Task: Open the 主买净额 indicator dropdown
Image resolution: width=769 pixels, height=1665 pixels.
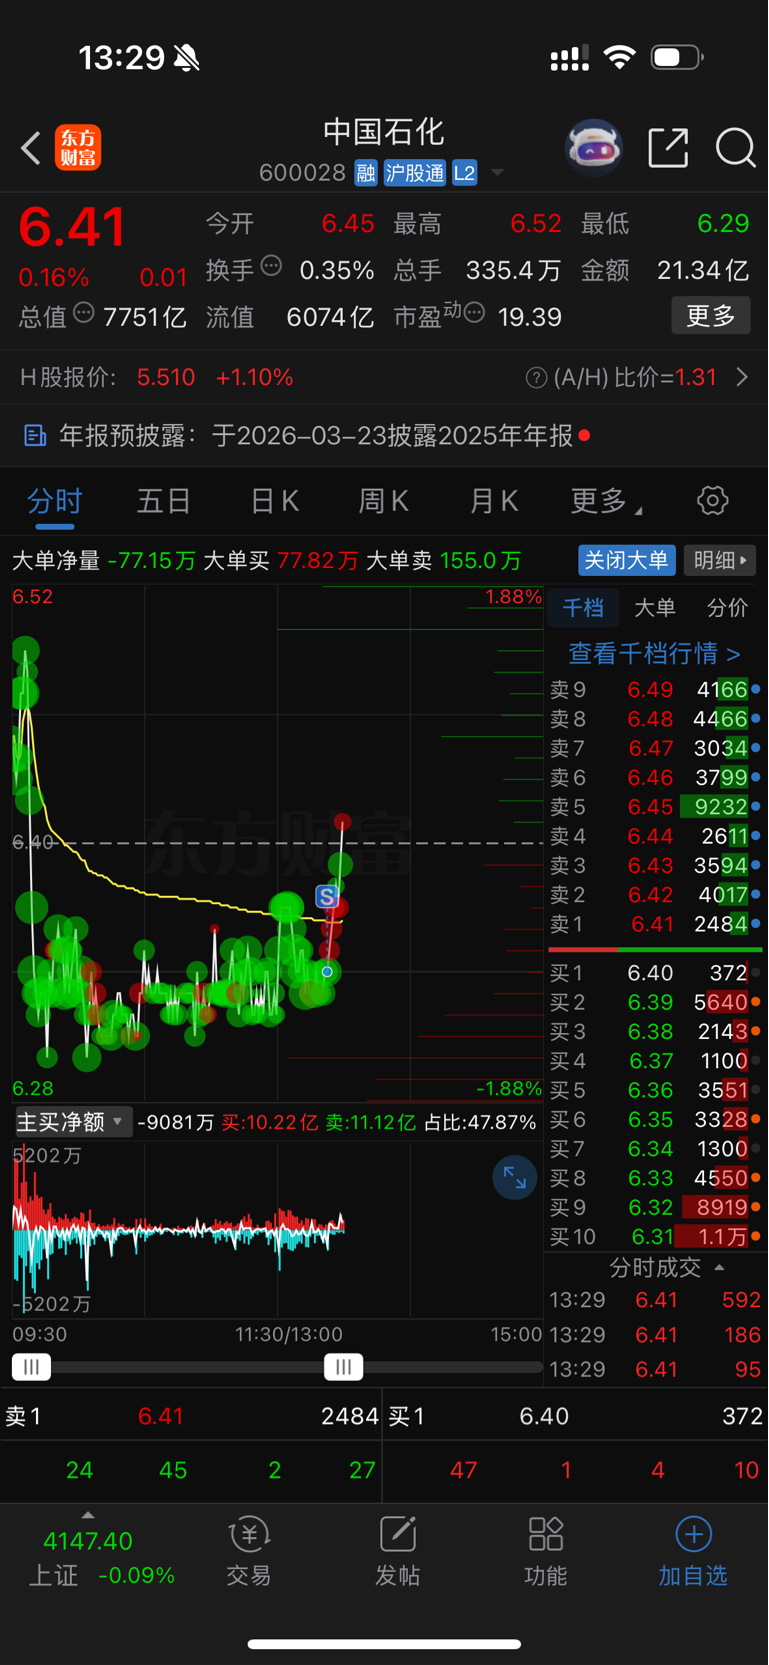Action: point(72,1122)
